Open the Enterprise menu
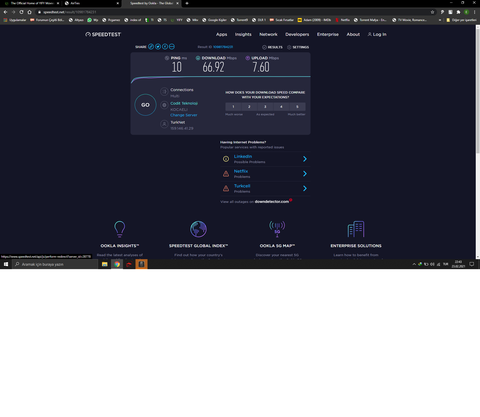 pos(328,34)
